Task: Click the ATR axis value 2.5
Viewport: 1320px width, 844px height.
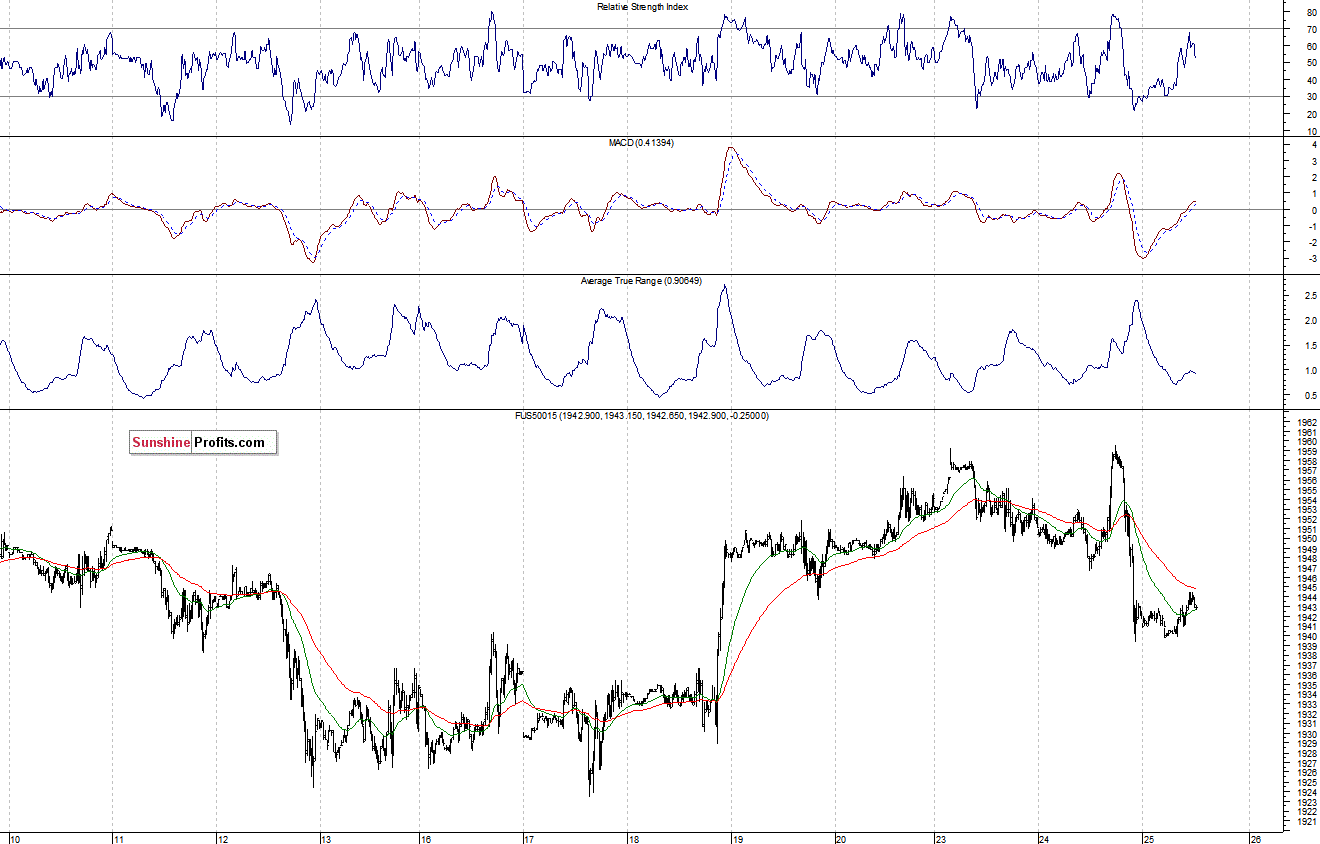Action: point(1310,296)
